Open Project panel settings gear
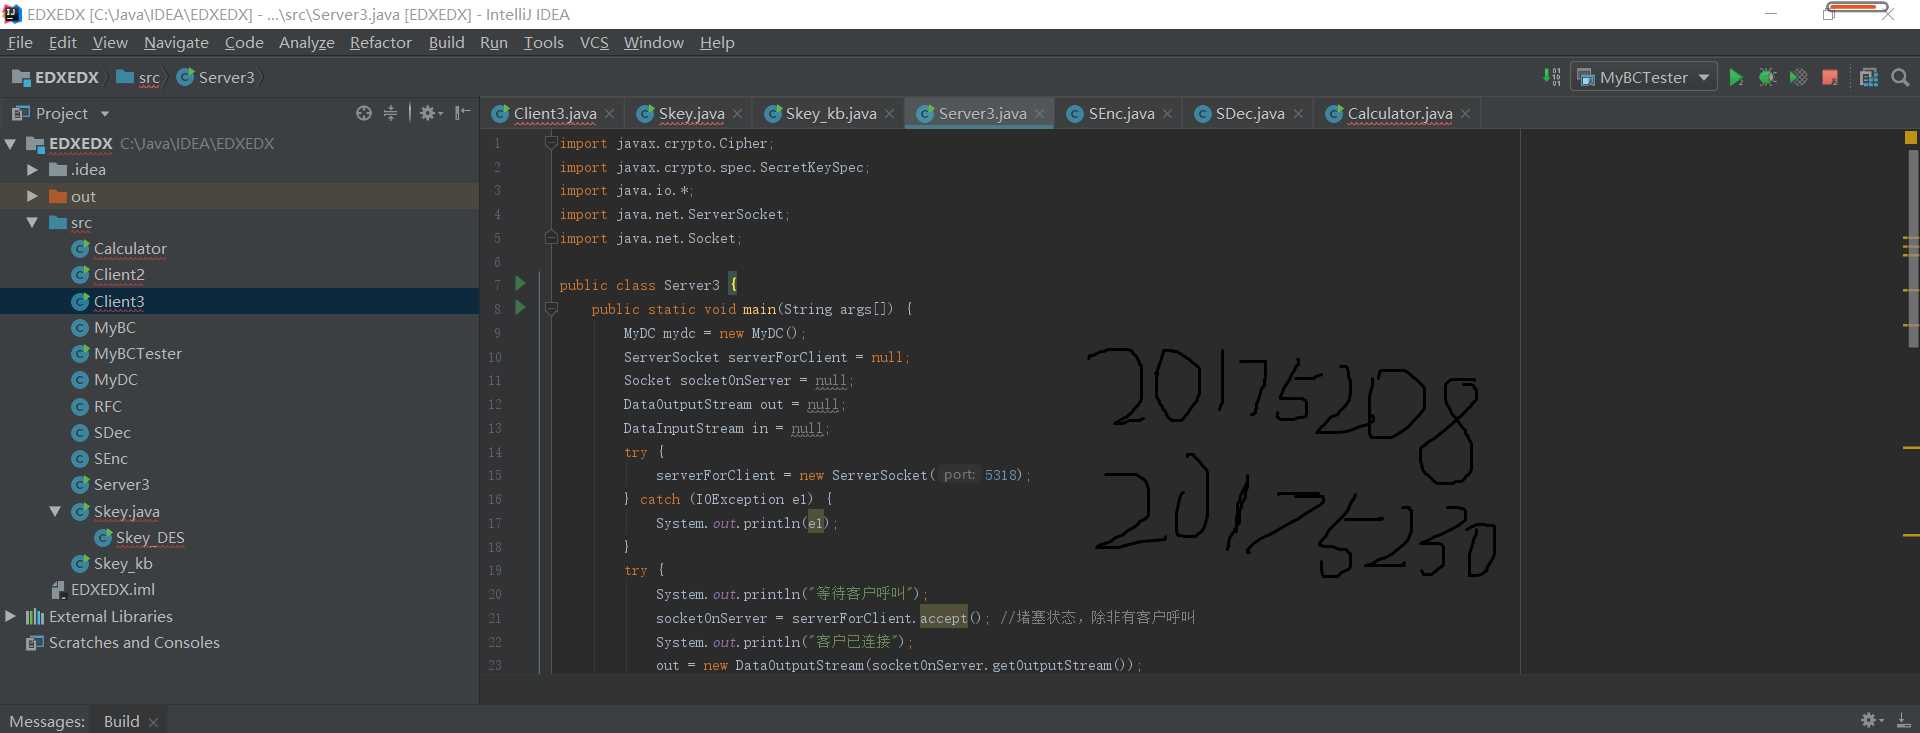The height and width of the screenshot is (733, 1920). coord(431,113)
